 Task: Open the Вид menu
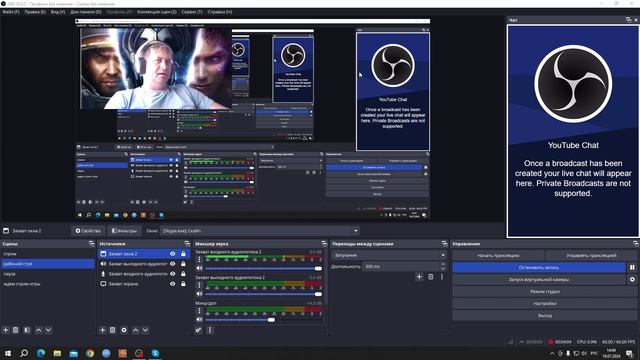point(58,12)
